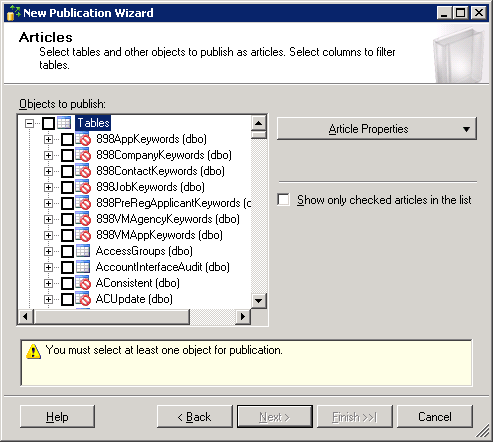This screenshot has width=493, height=442.
Task: Select the ACUpdate (dbo) row
Action: pyautogui.click(x=134, y=299)
